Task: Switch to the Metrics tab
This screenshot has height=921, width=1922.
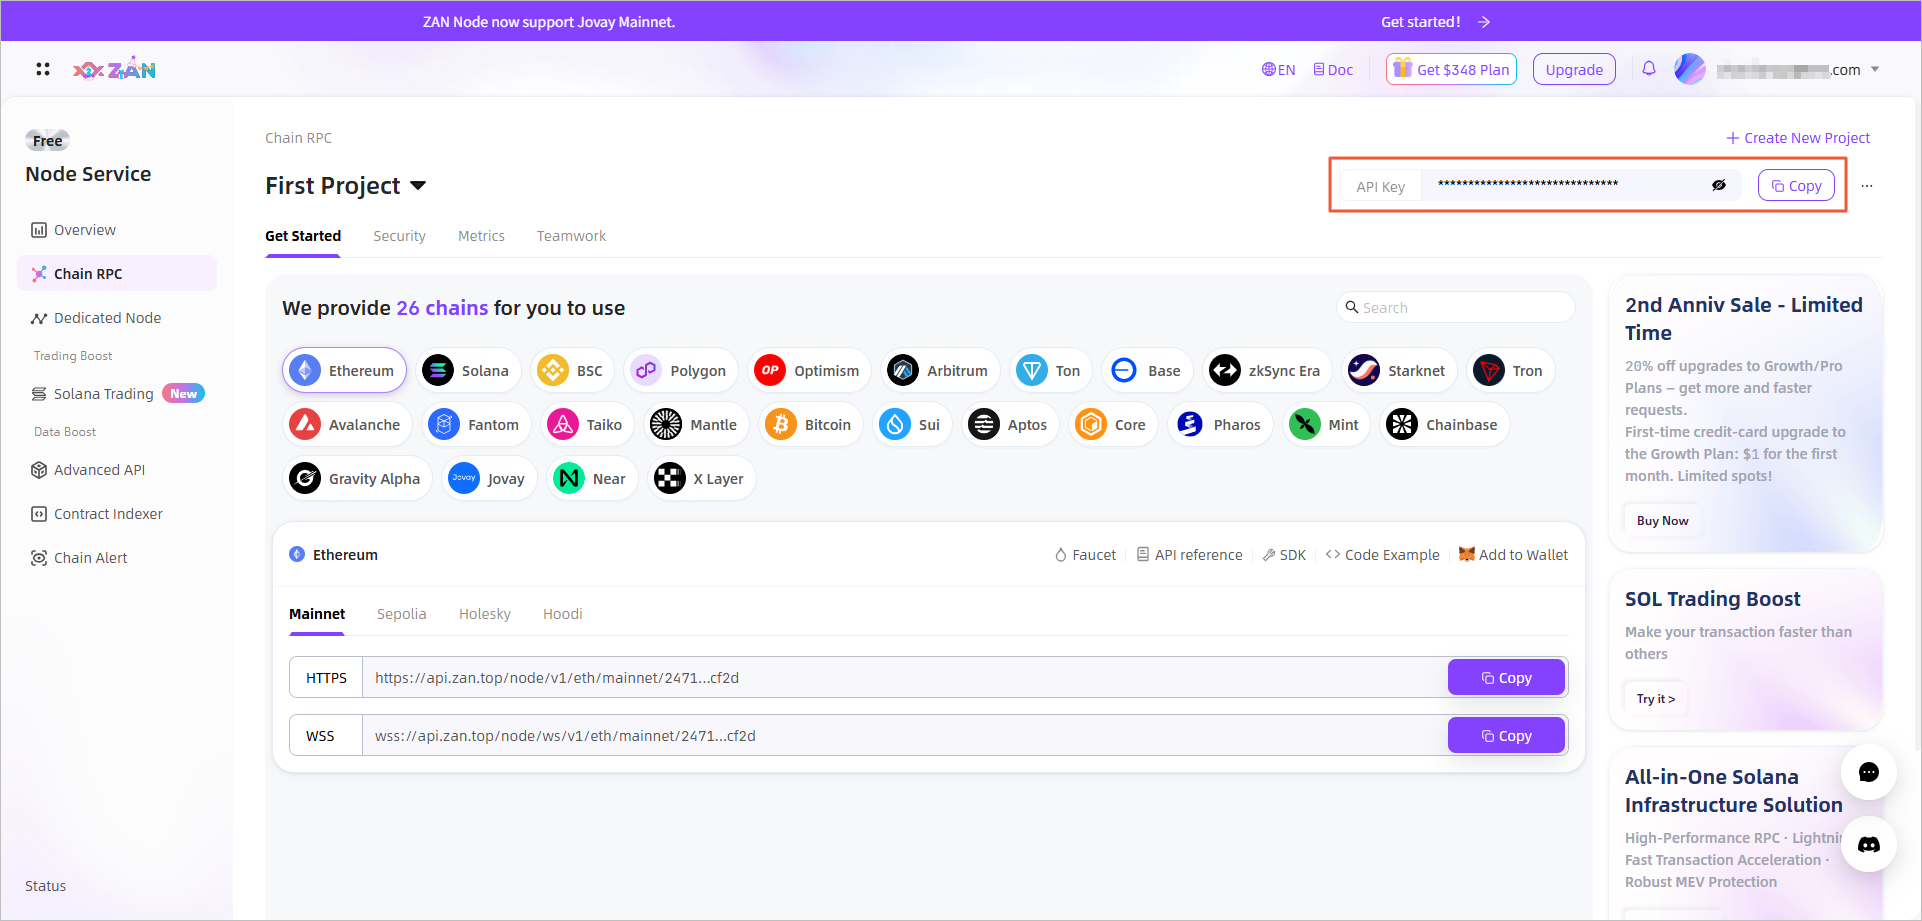Action: click(481, 236)
